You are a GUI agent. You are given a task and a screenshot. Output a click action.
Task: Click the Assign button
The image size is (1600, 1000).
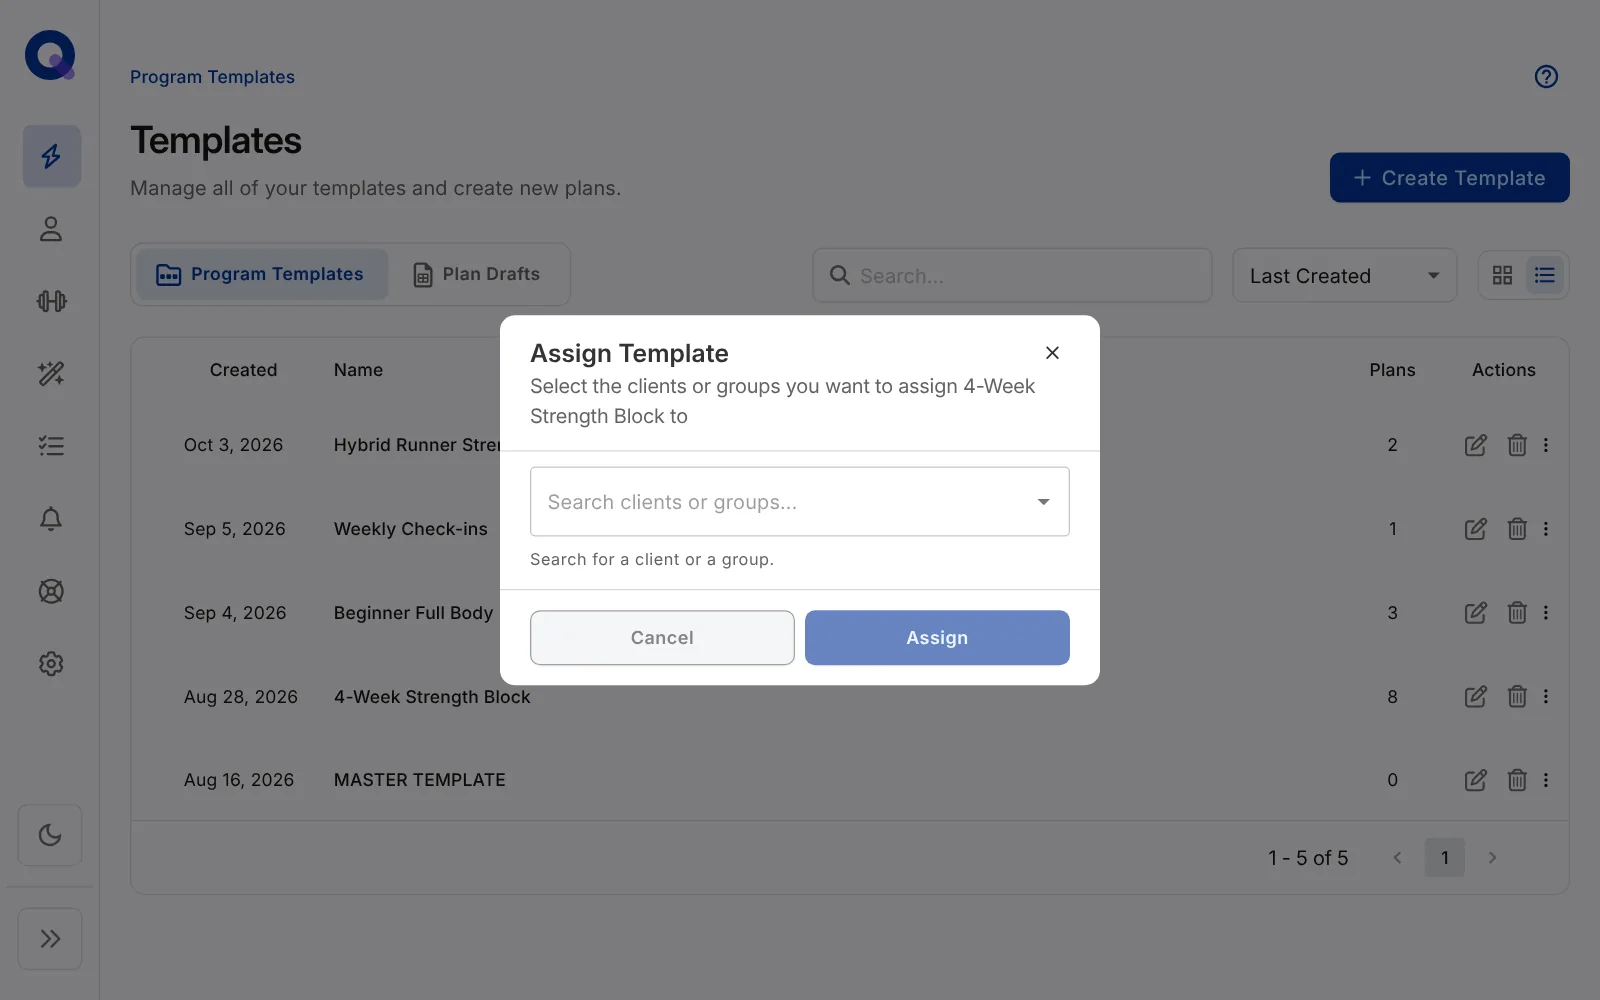937,638
